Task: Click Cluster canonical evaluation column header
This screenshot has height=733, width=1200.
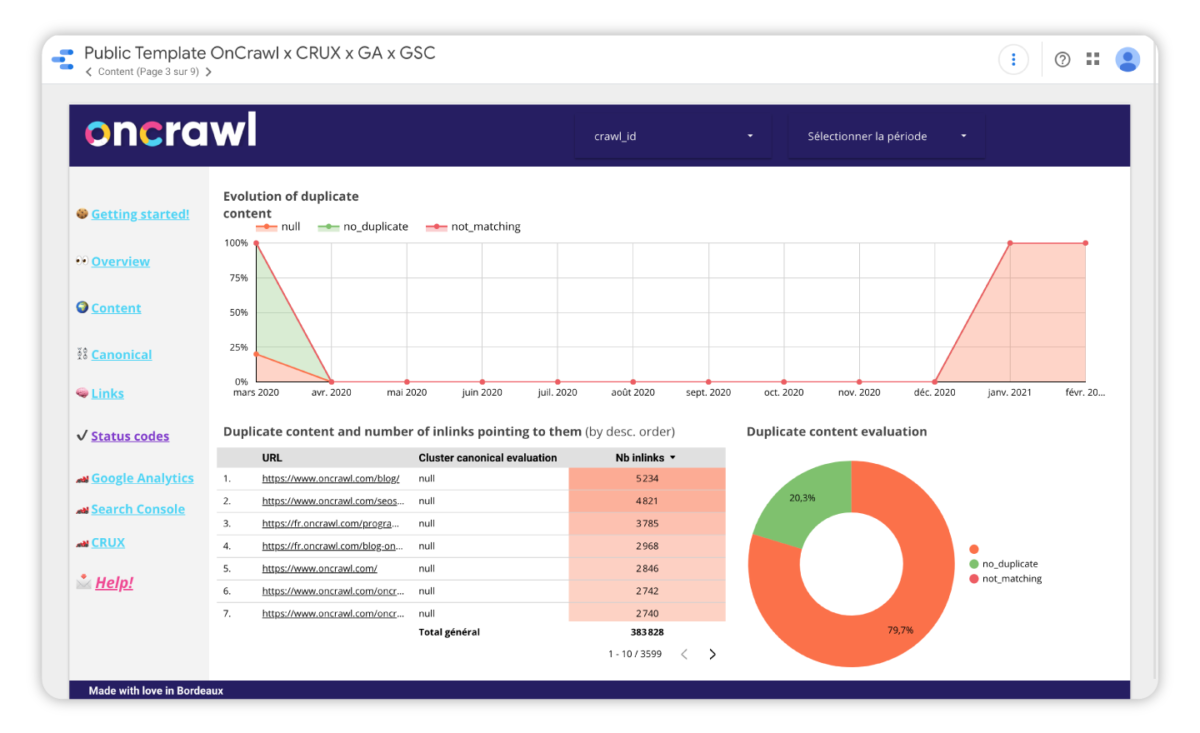Action: click(x=488, y=458)
